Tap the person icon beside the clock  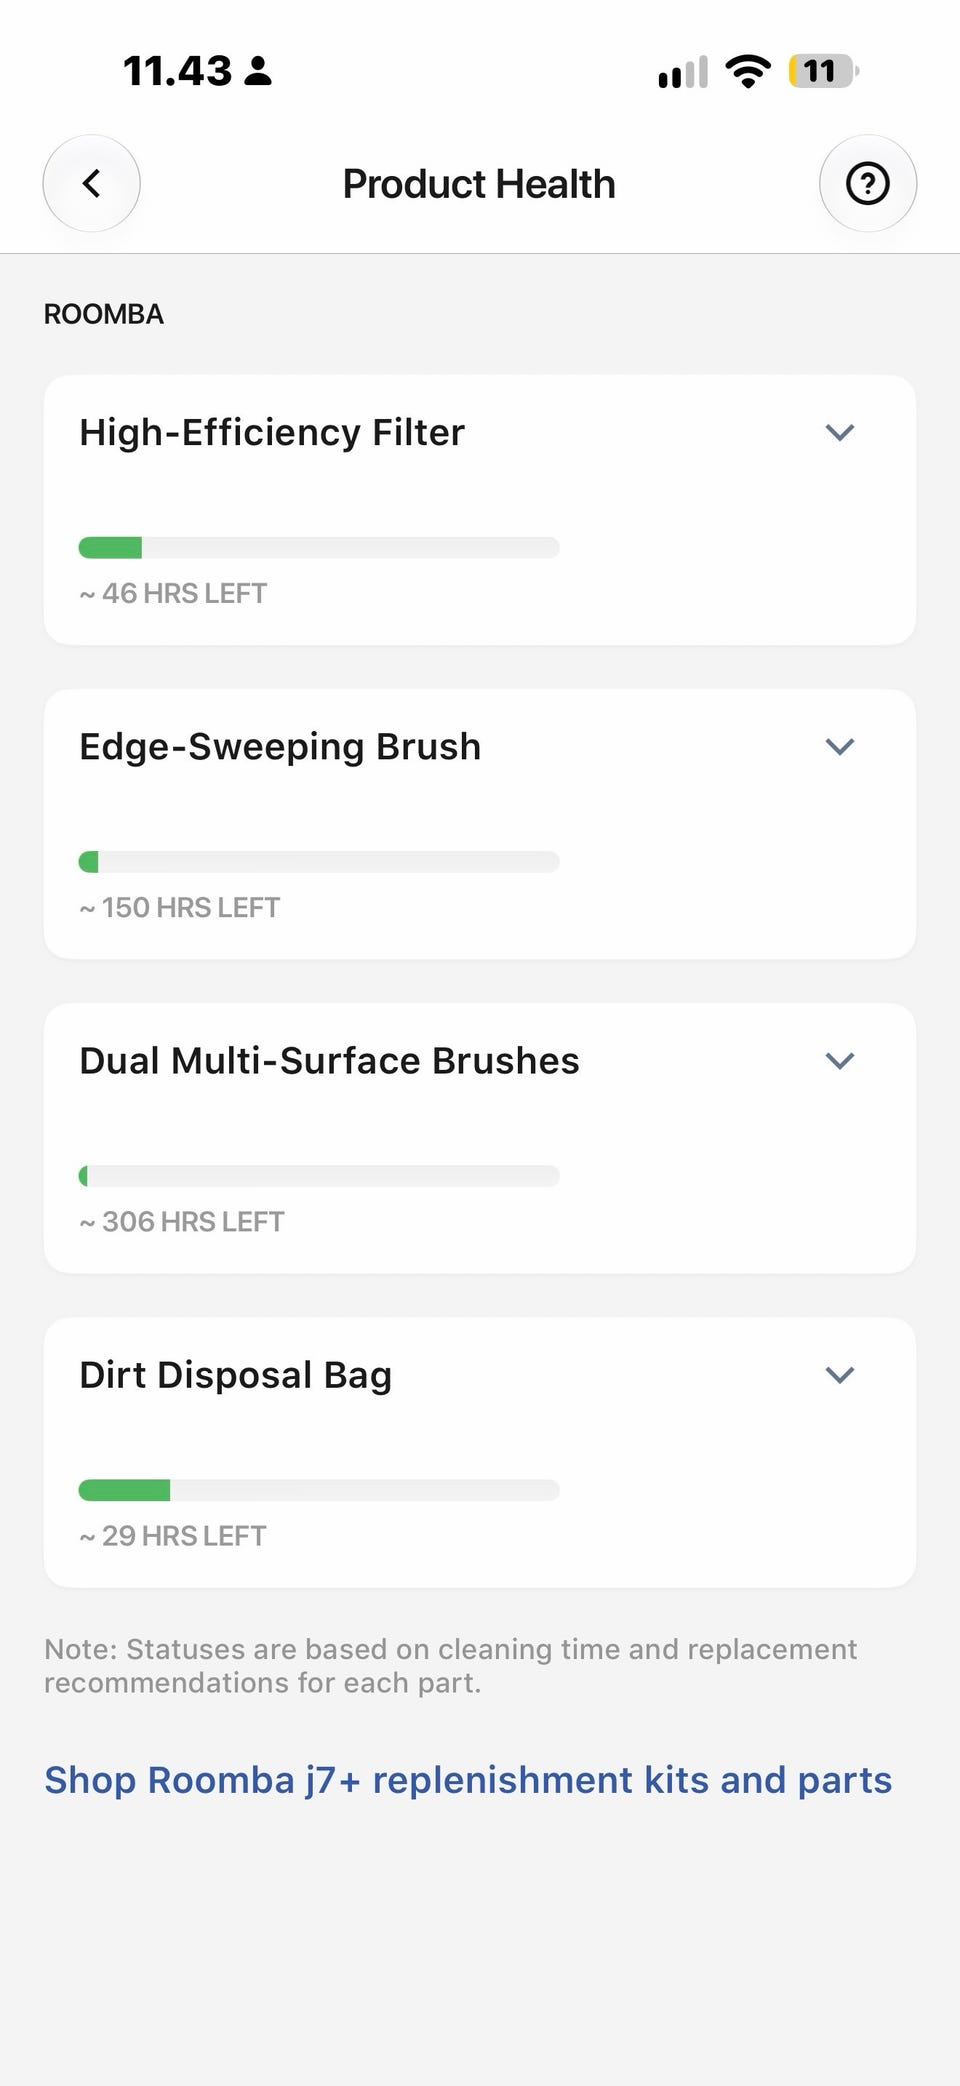click(x=258, y=71)
